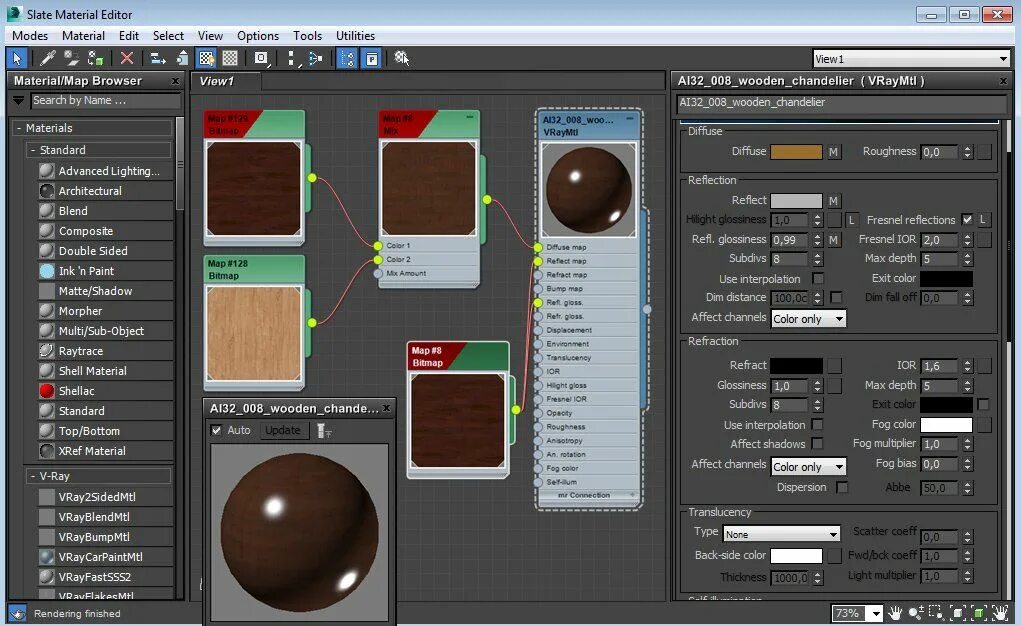The width and height of the screenshot is (1021, 626).
Task: Click Map #128 light wood thumbnail
Action: point(254,334)
